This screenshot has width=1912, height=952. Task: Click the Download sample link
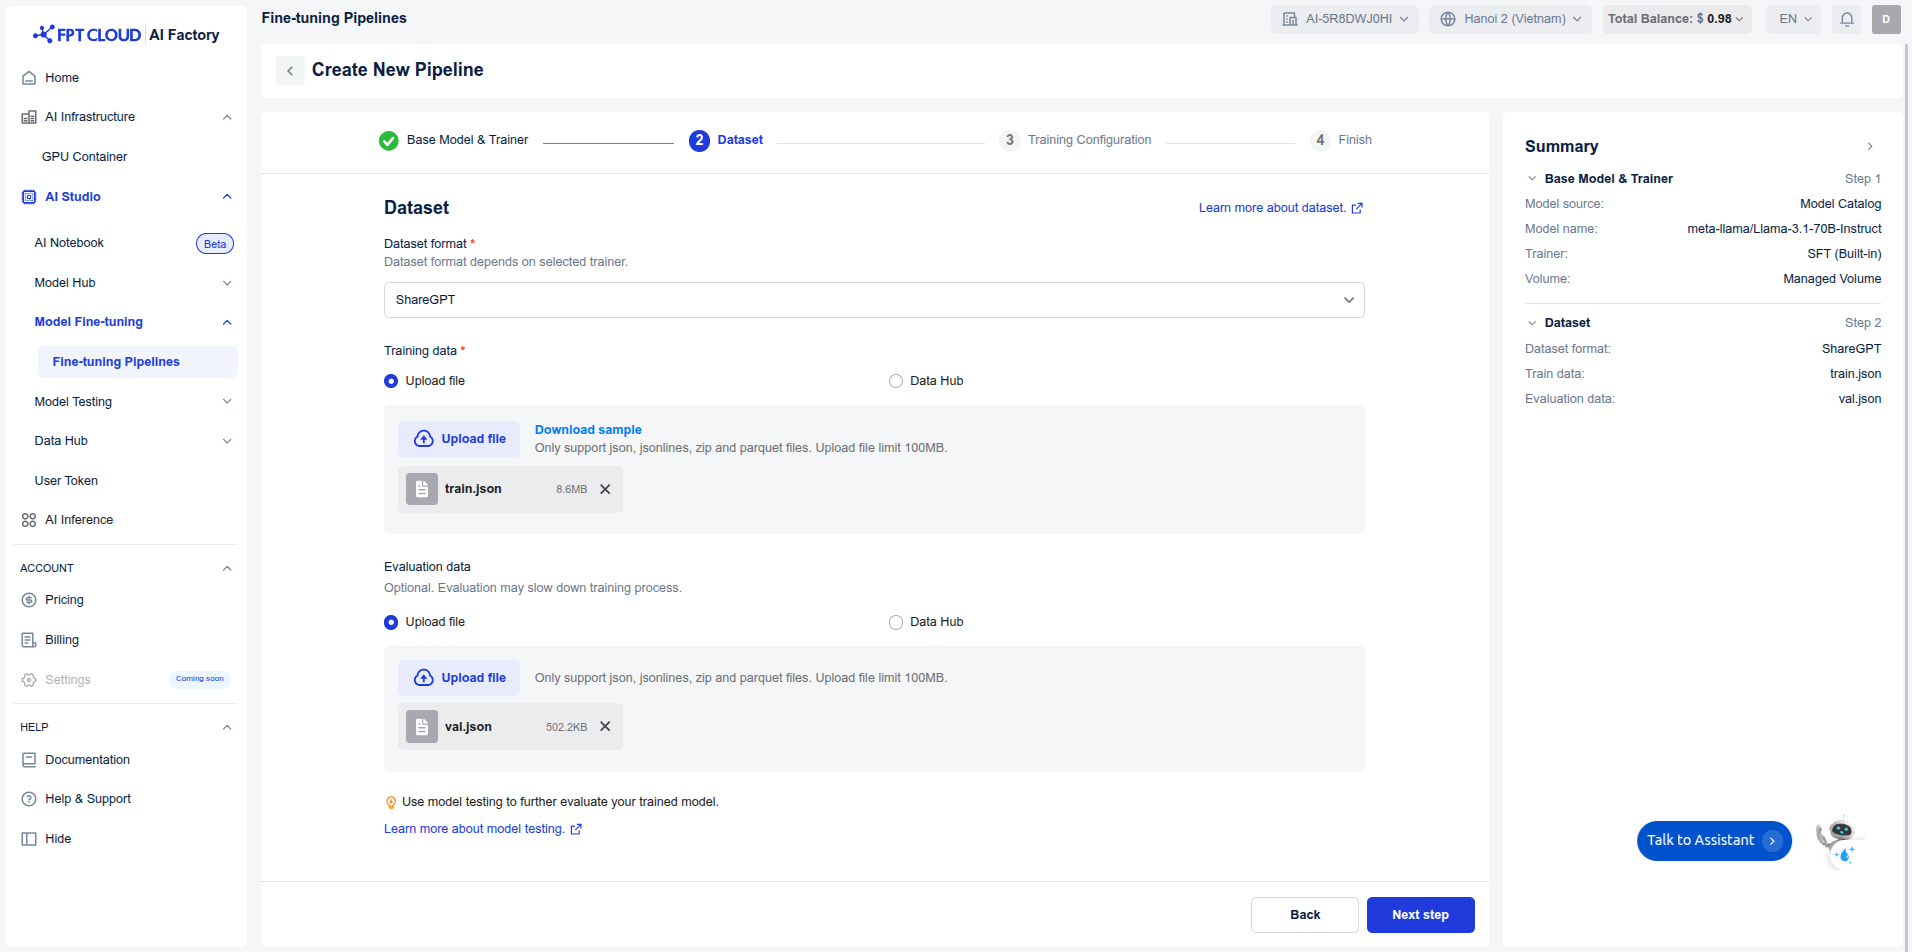[x=588, y=430]
